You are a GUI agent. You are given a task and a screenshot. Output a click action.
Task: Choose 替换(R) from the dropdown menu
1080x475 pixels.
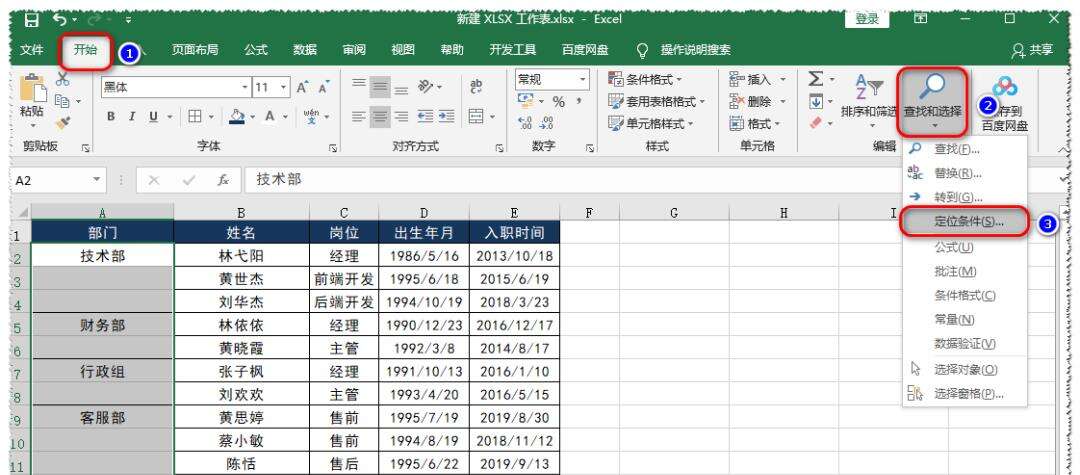(x=965, y=173)
